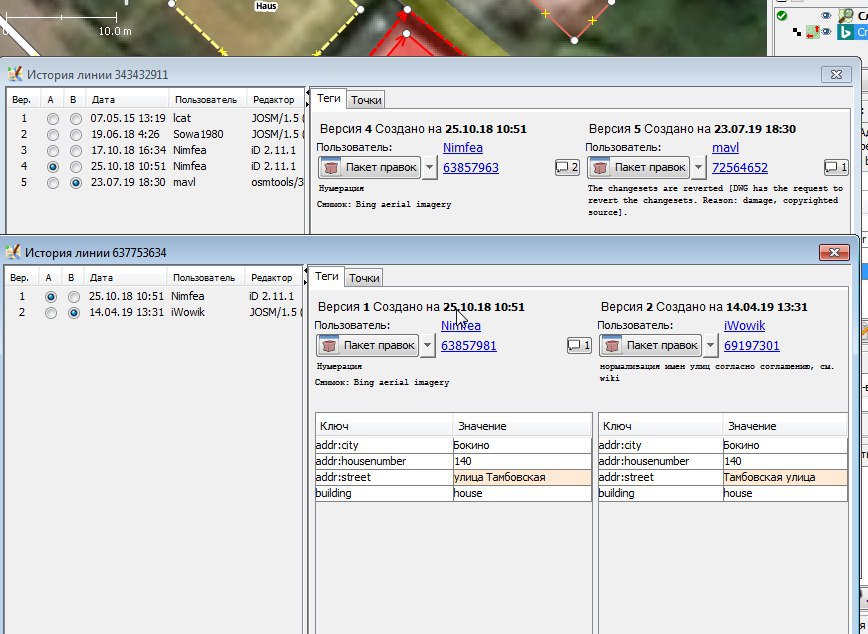Click Пакет правок button for version 5
This screenshot has height=634, width=868.
638,167
